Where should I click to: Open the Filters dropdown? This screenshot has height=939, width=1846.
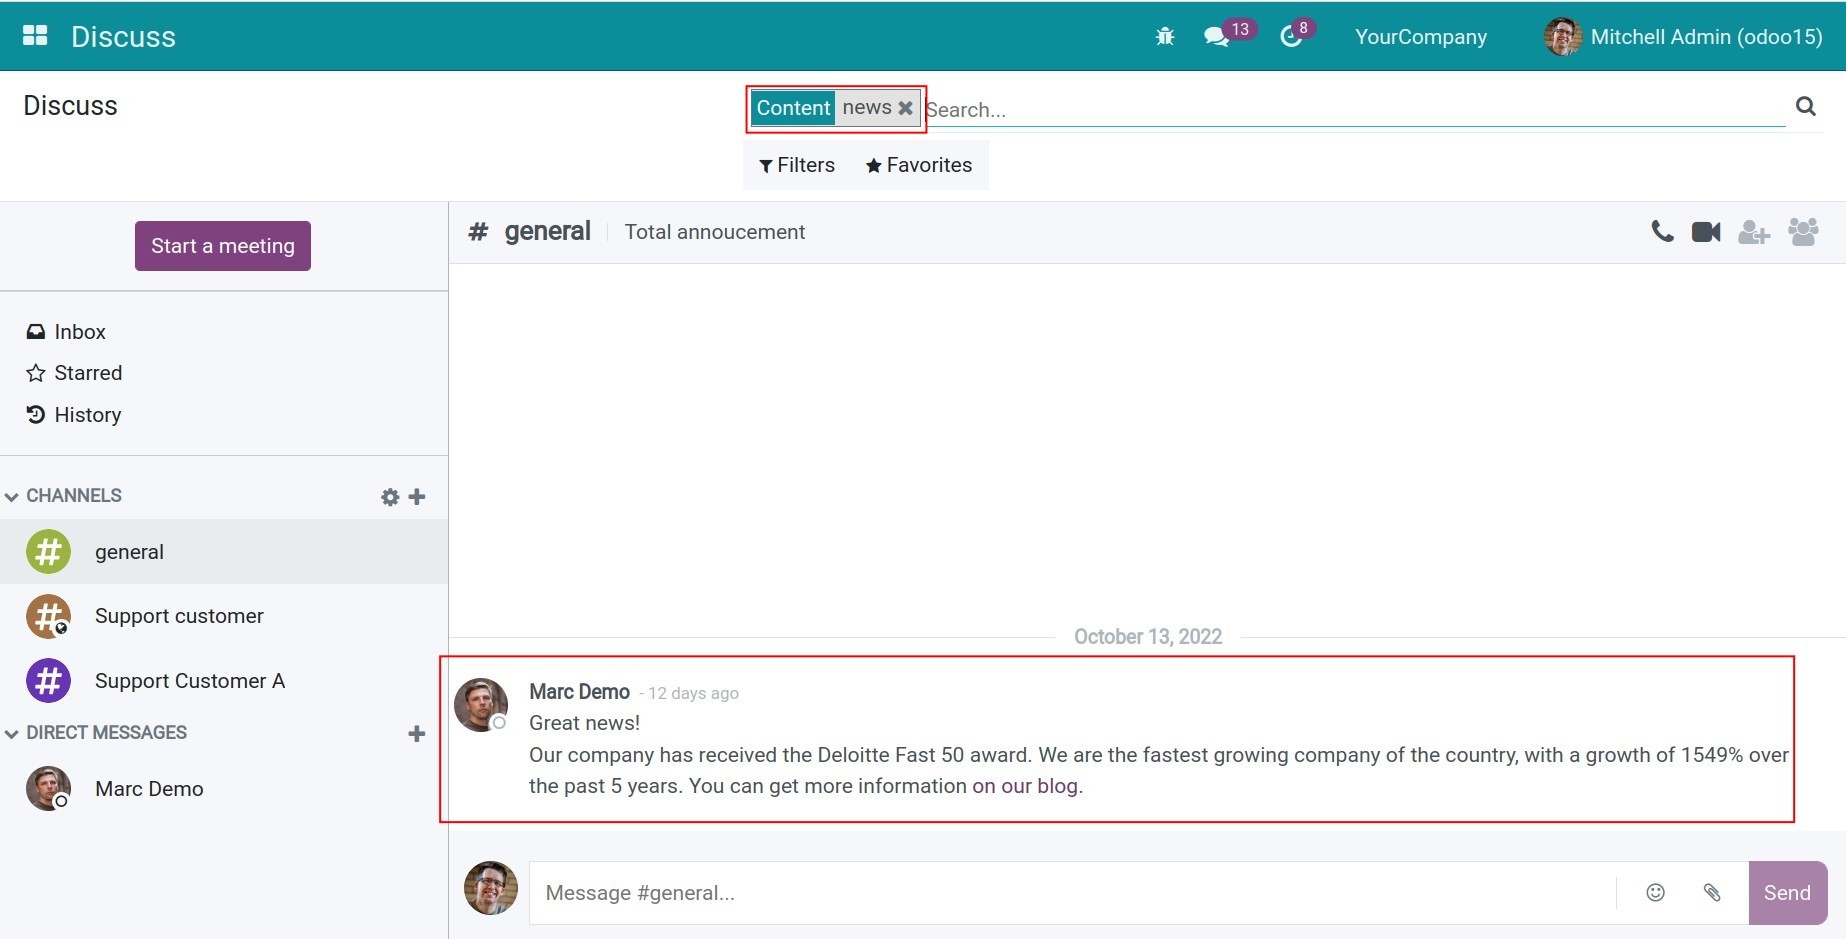pos(796,165)
